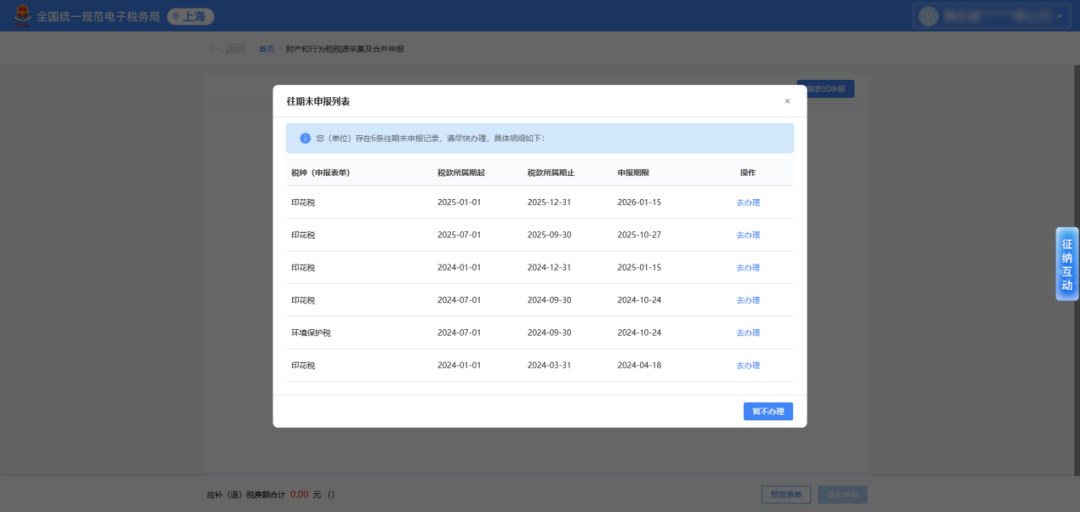Click the blue info icon in the notice banner
The width and height of the screenshot is (1080, 512).
(x=305, y=139)
